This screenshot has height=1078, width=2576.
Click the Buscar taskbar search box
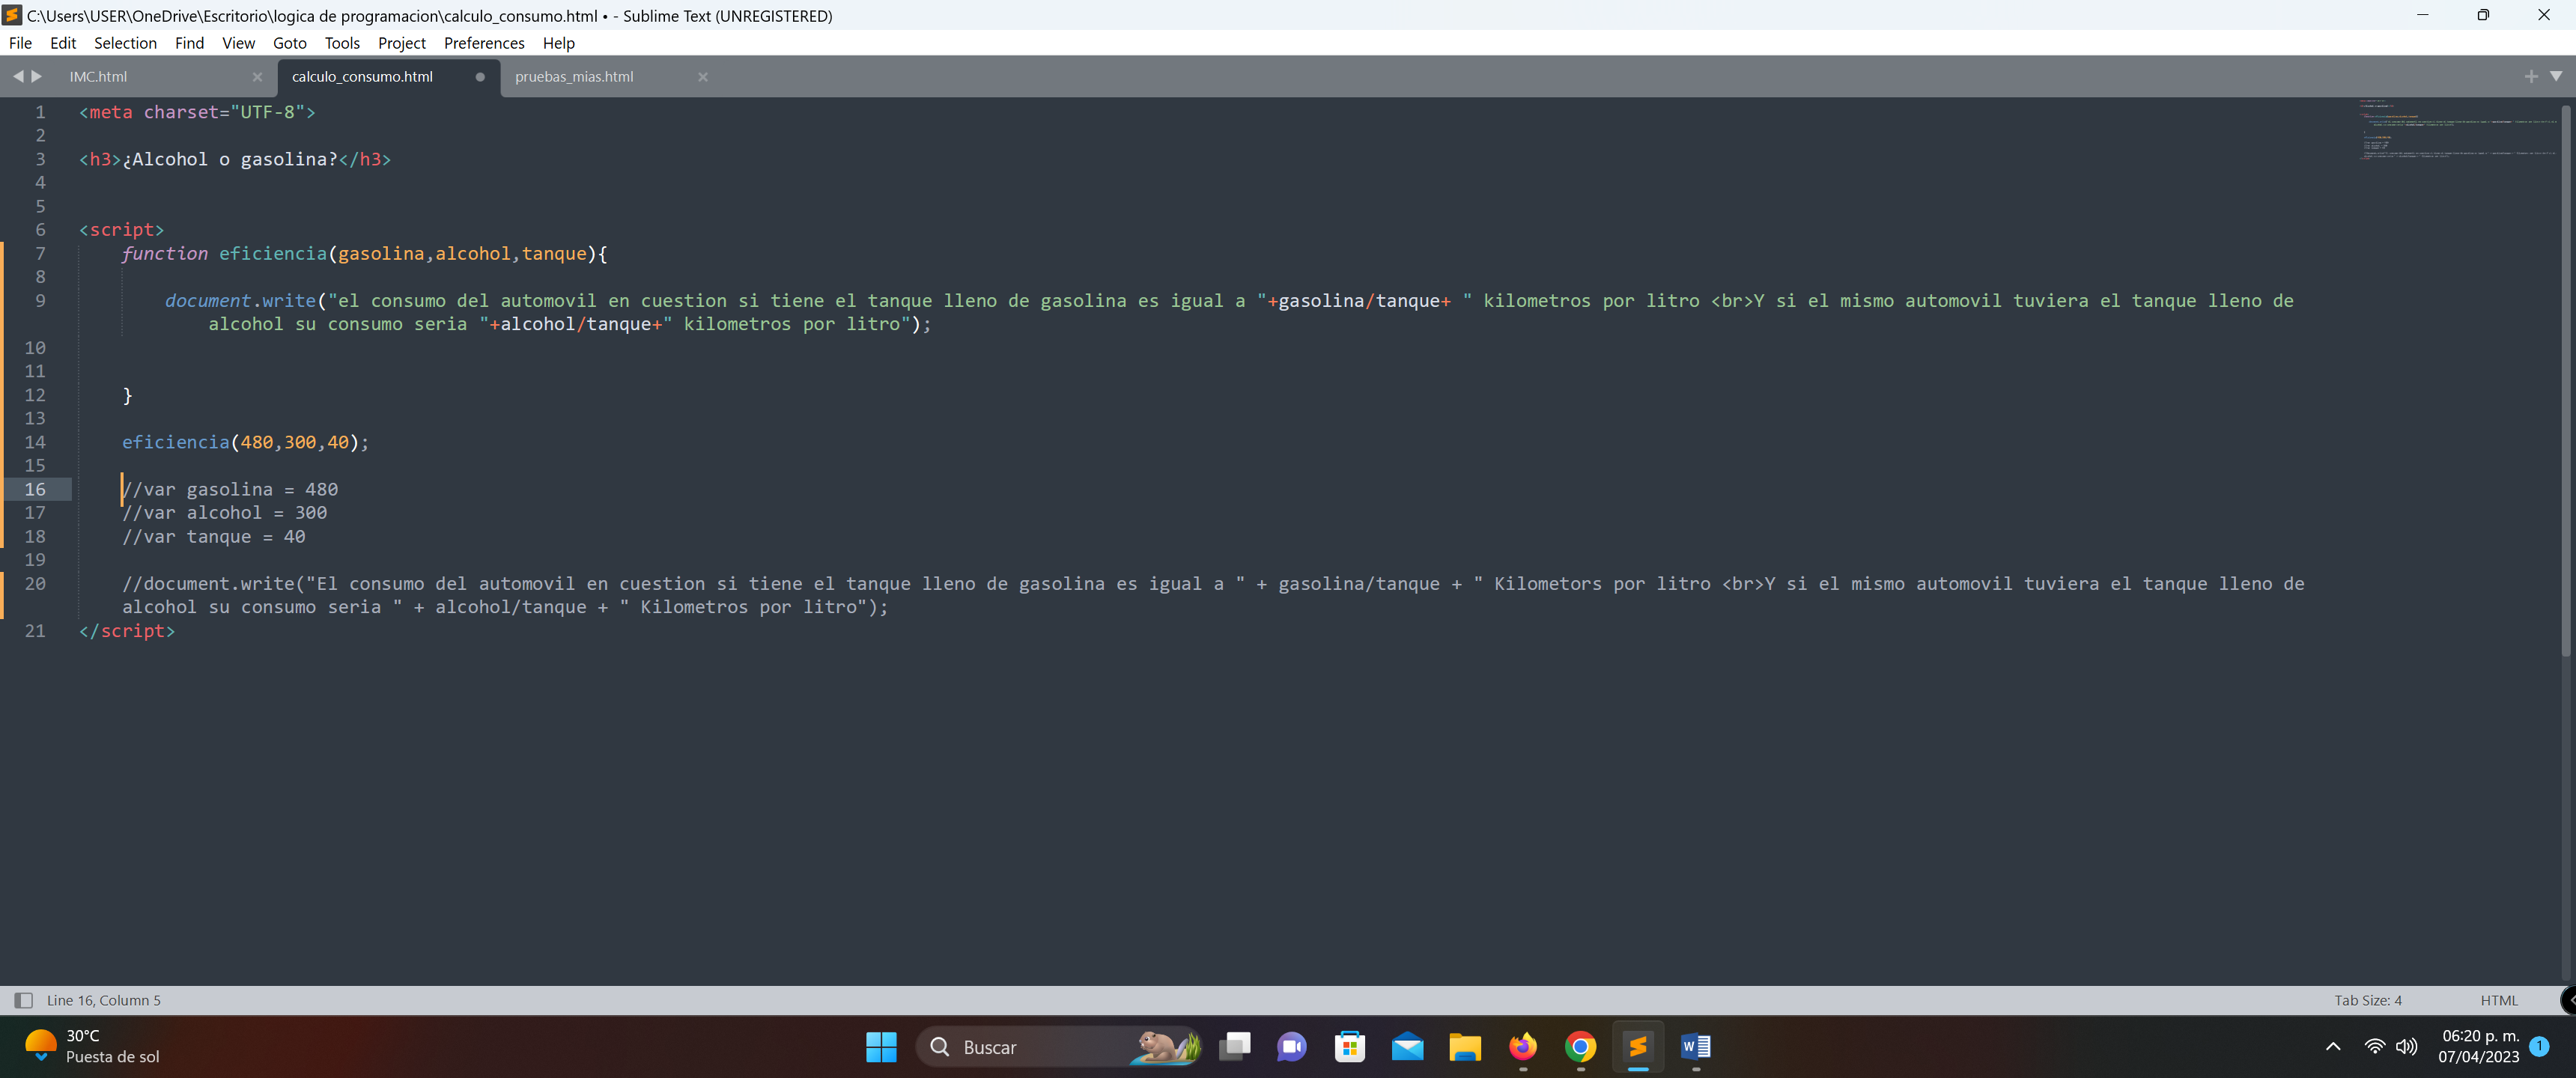coord(1058,1047)
